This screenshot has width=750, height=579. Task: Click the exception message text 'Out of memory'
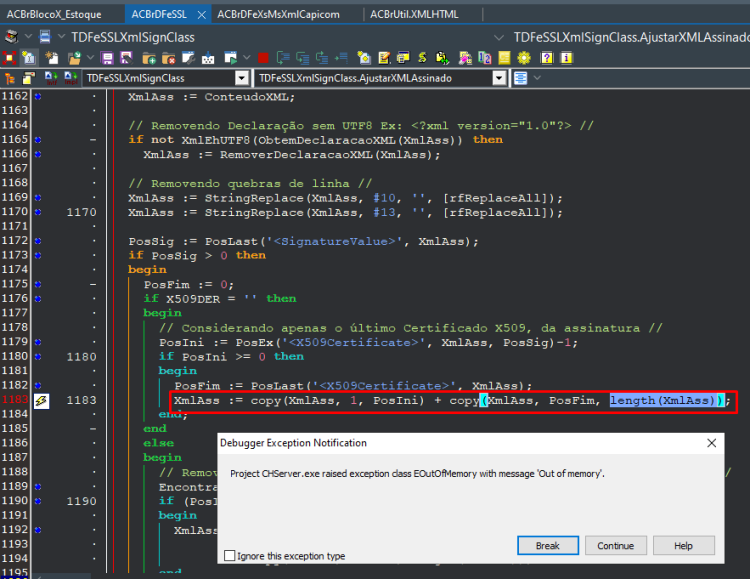(570, 474)
